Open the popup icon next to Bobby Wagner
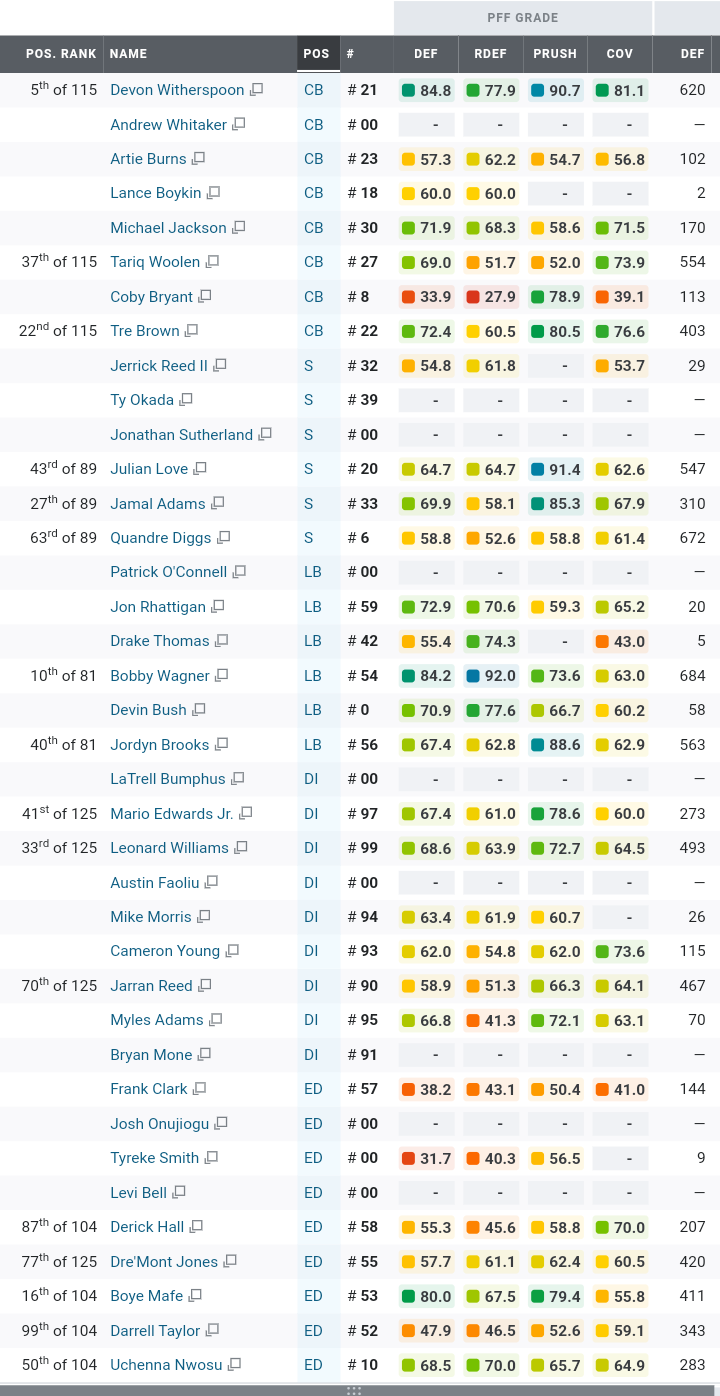 pos(222,676)
